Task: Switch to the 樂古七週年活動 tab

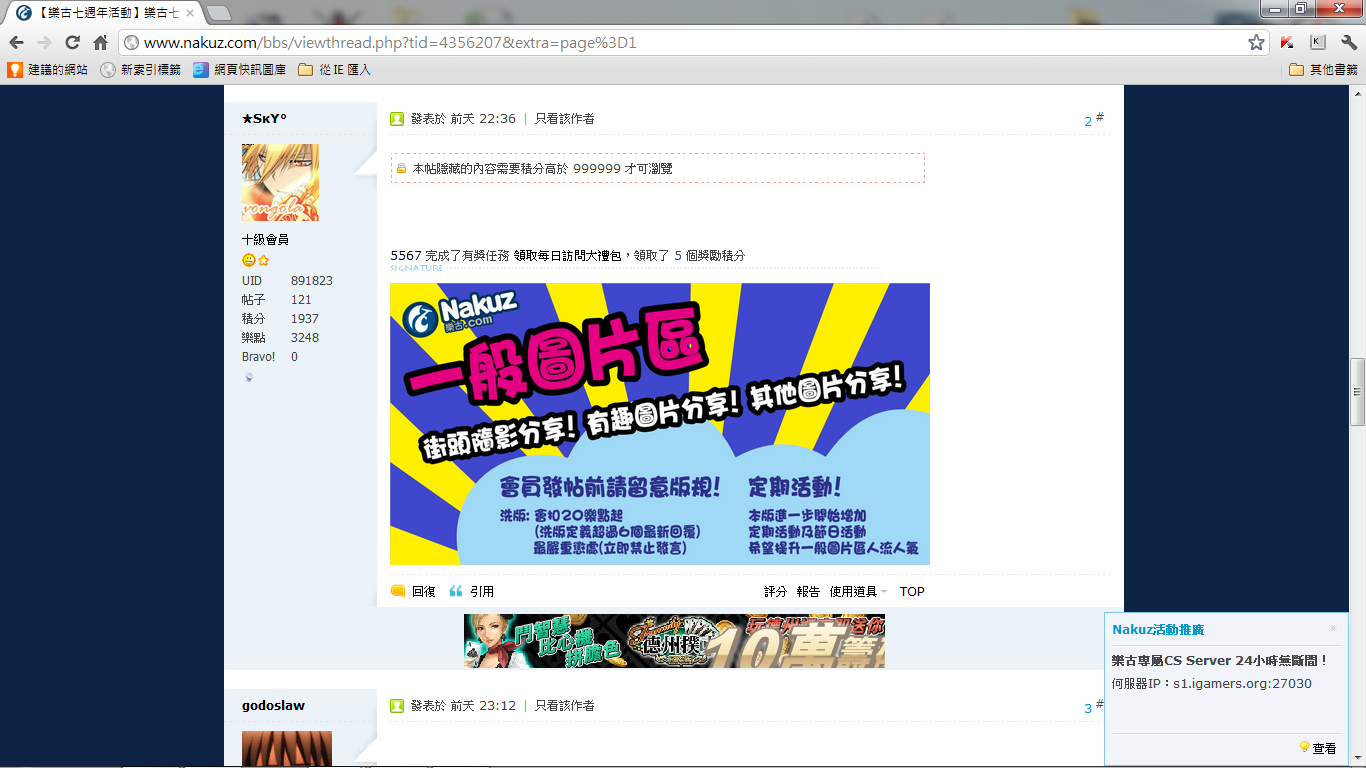Action: click(x=100, y=13)
